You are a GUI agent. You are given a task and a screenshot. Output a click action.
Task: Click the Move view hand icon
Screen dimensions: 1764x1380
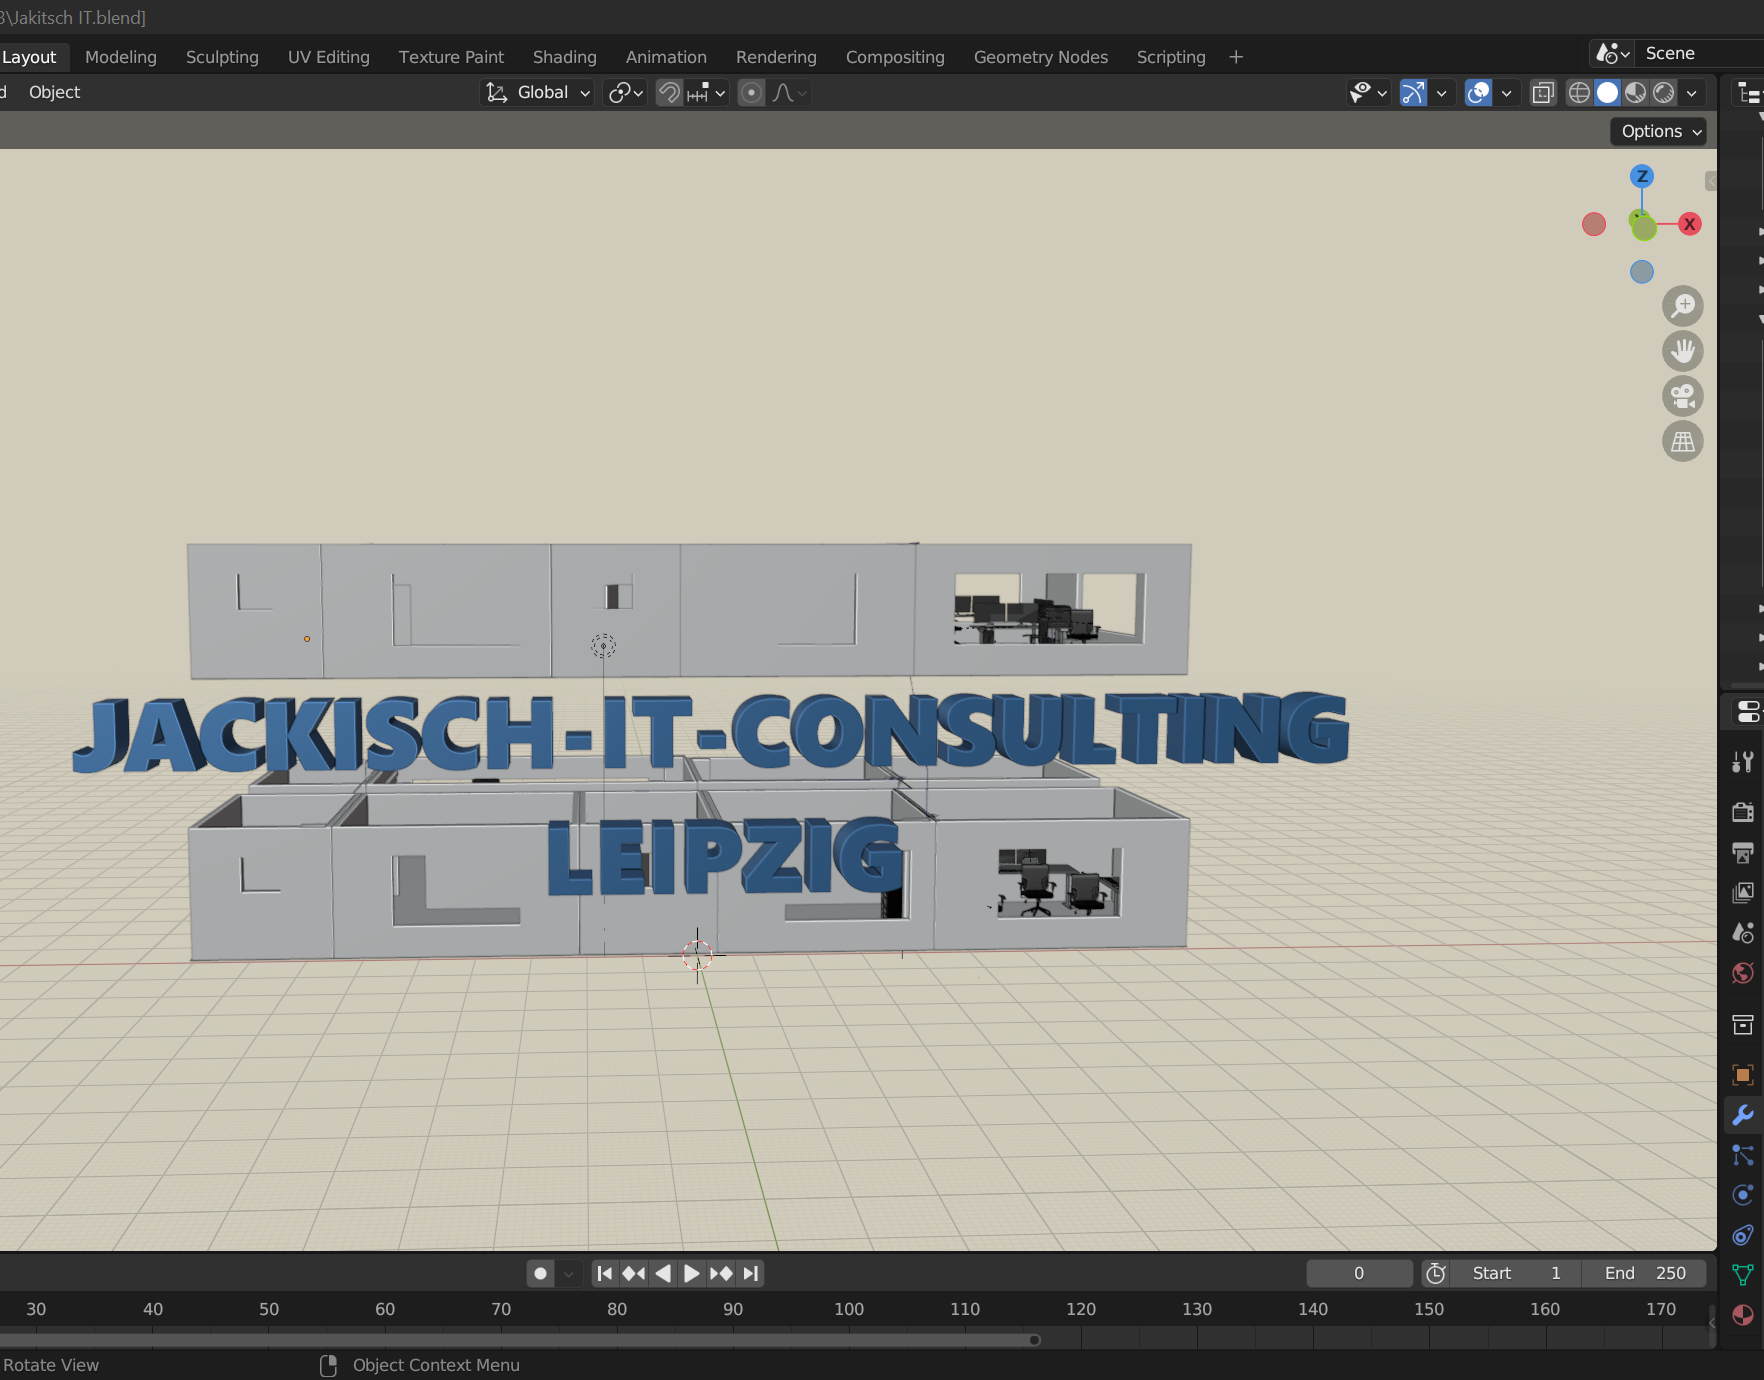click(x=1683, y=351)
